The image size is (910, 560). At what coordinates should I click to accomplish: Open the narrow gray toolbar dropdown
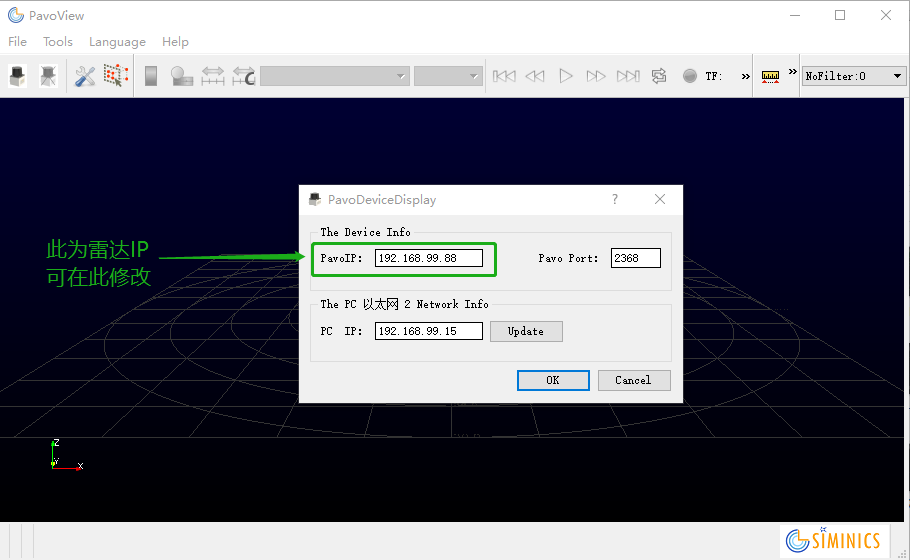coord(448,76)
